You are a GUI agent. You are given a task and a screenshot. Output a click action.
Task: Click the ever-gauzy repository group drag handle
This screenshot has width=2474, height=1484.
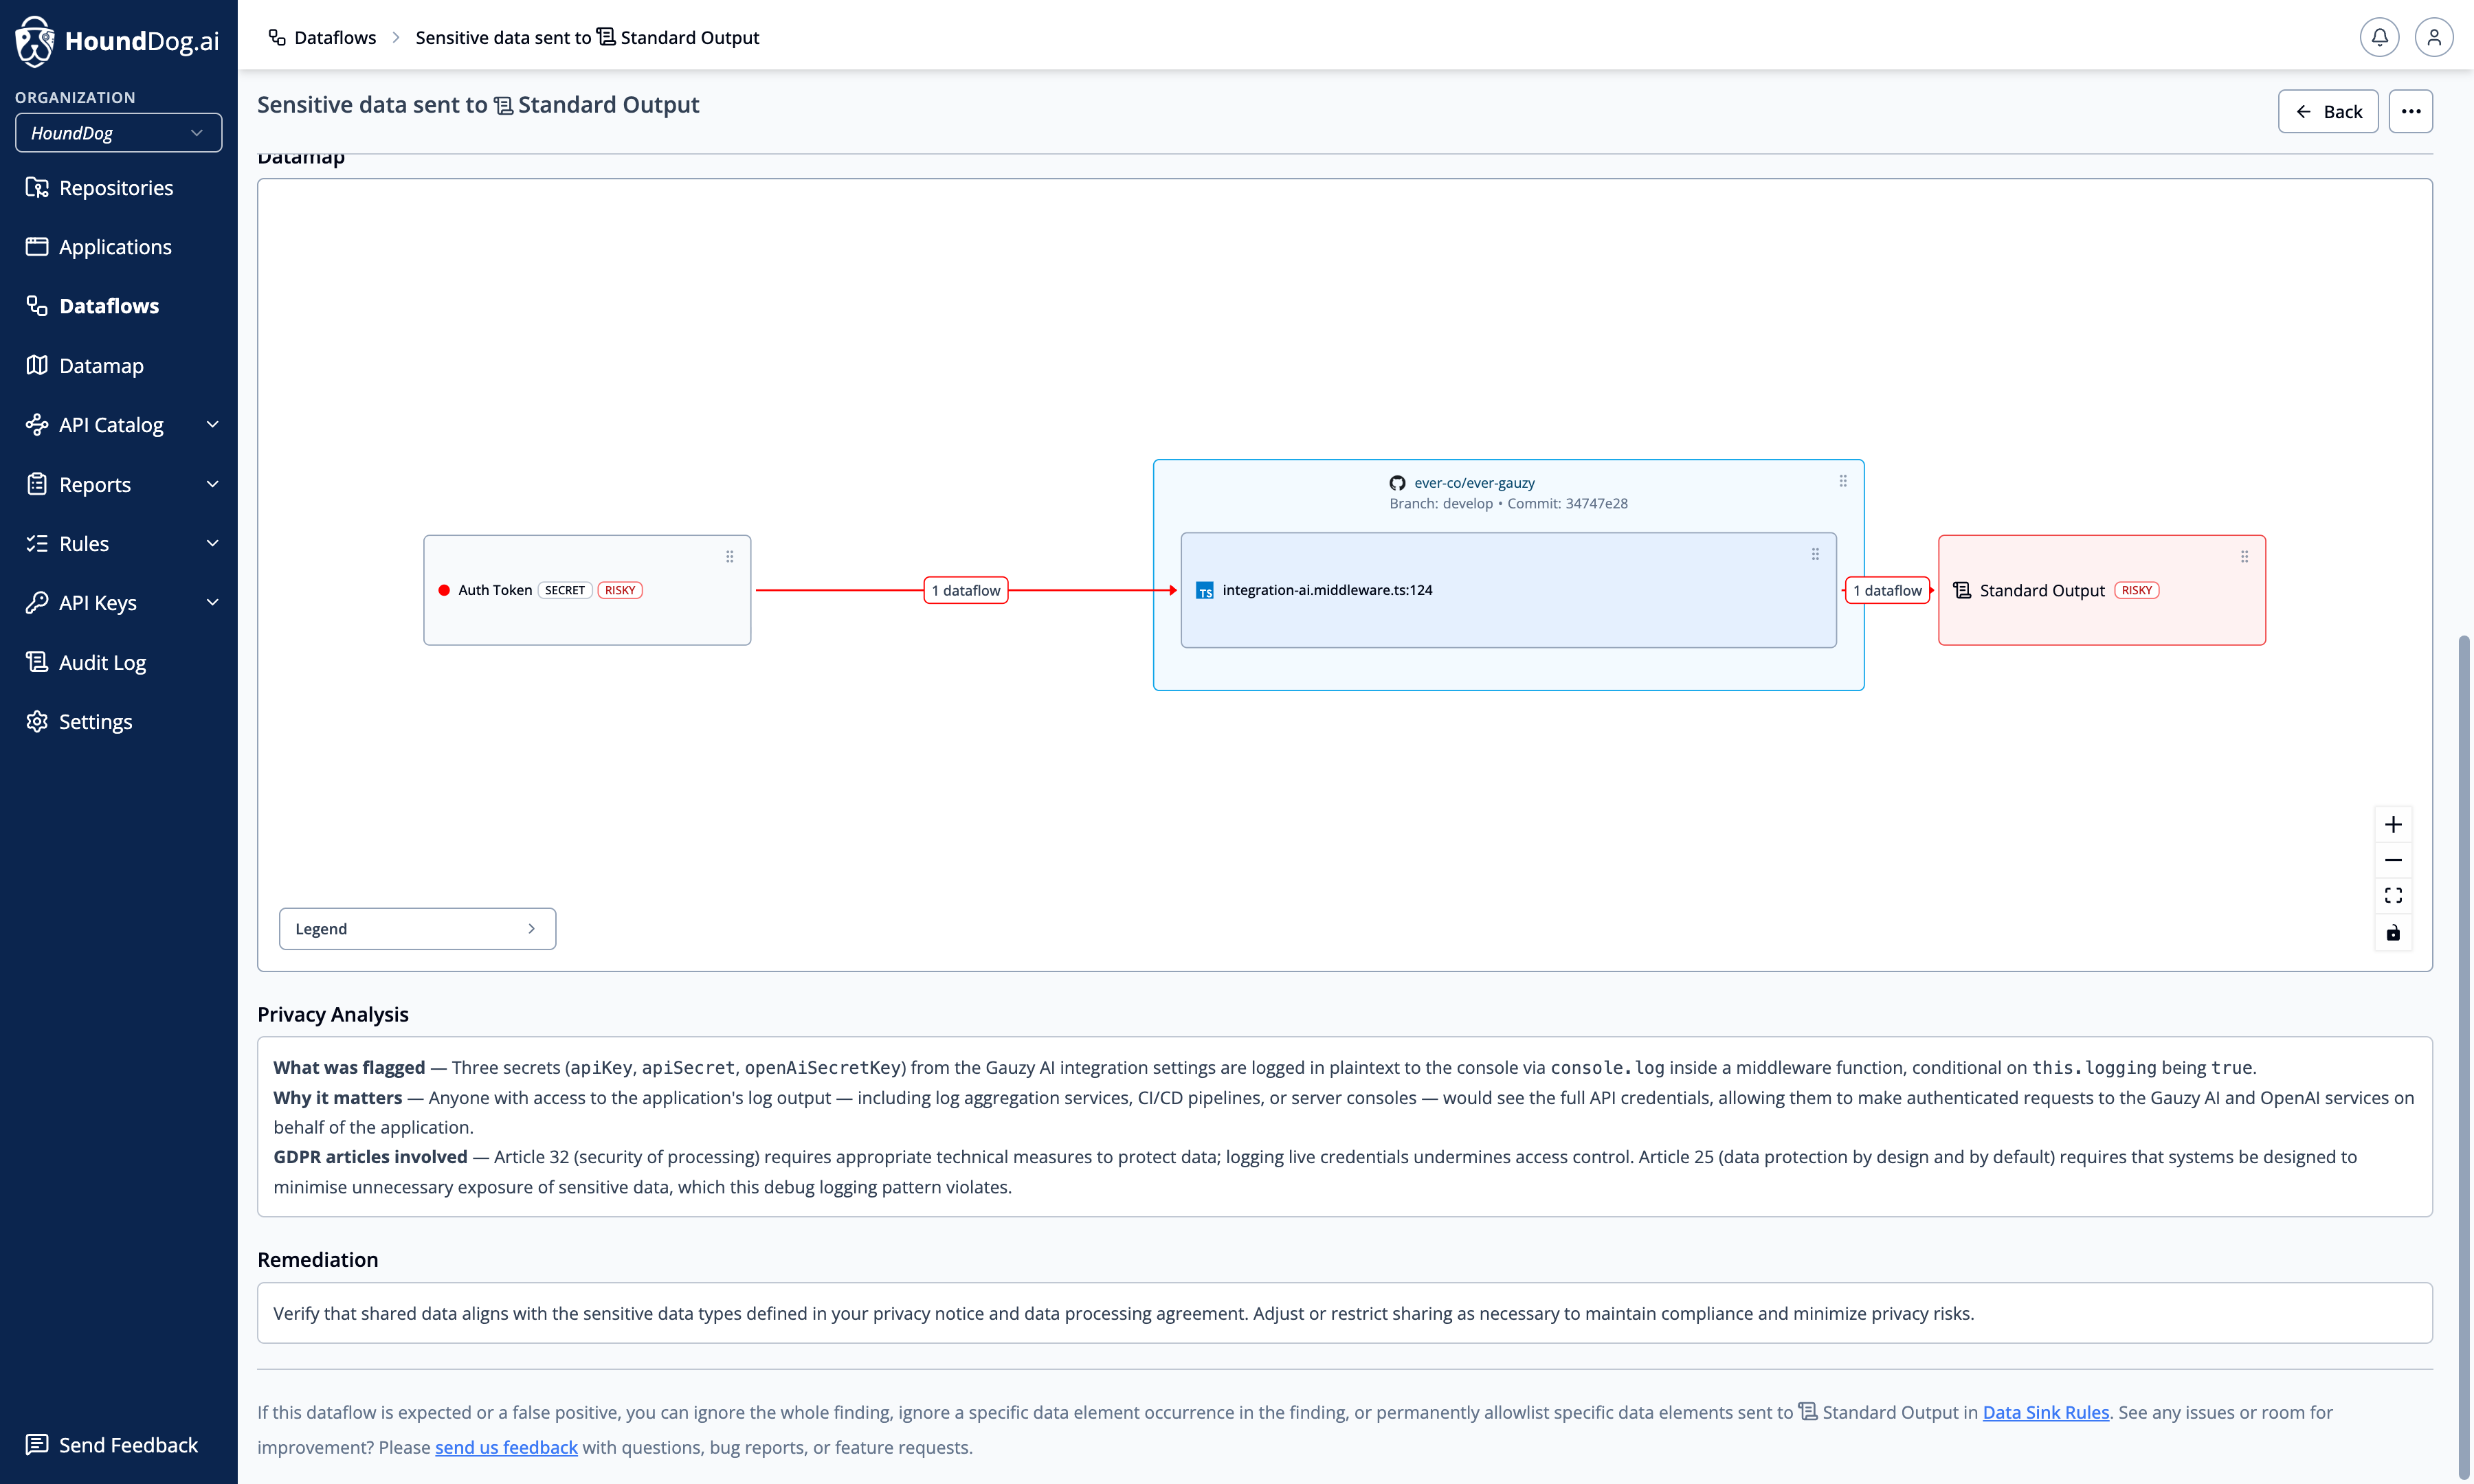coord(1843,481)
